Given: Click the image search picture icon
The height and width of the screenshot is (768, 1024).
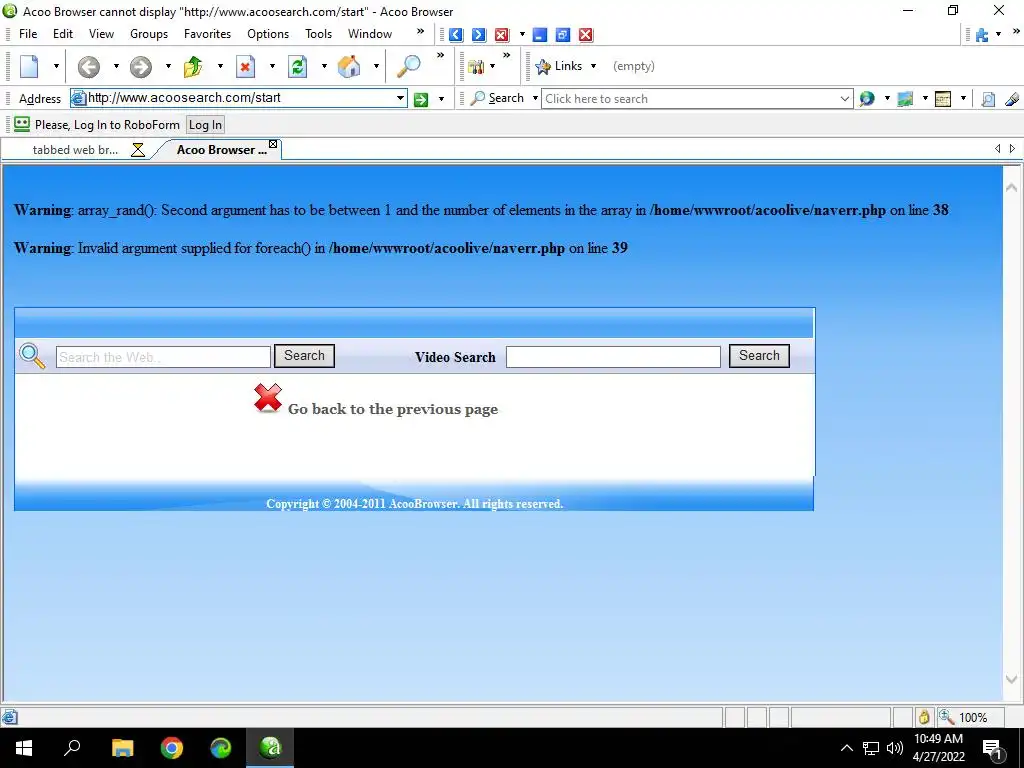Looking at the screenshot, I should [905, 99].
